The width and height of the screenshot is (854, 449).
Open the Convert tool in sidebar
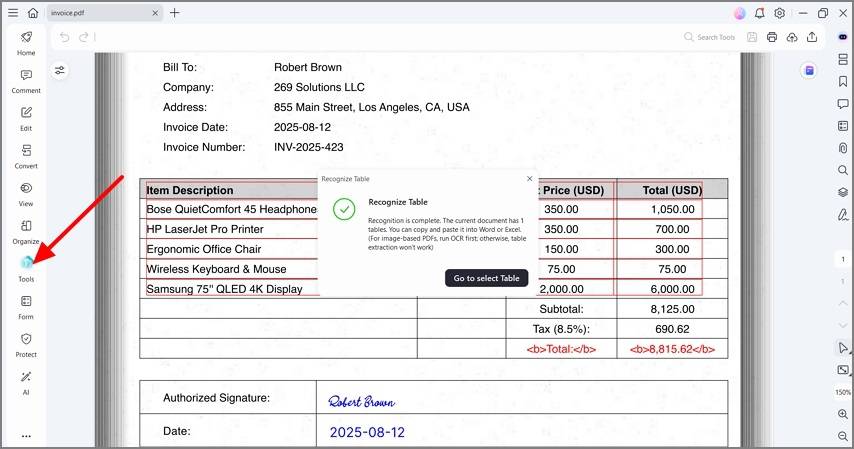[x=26, y=154]
